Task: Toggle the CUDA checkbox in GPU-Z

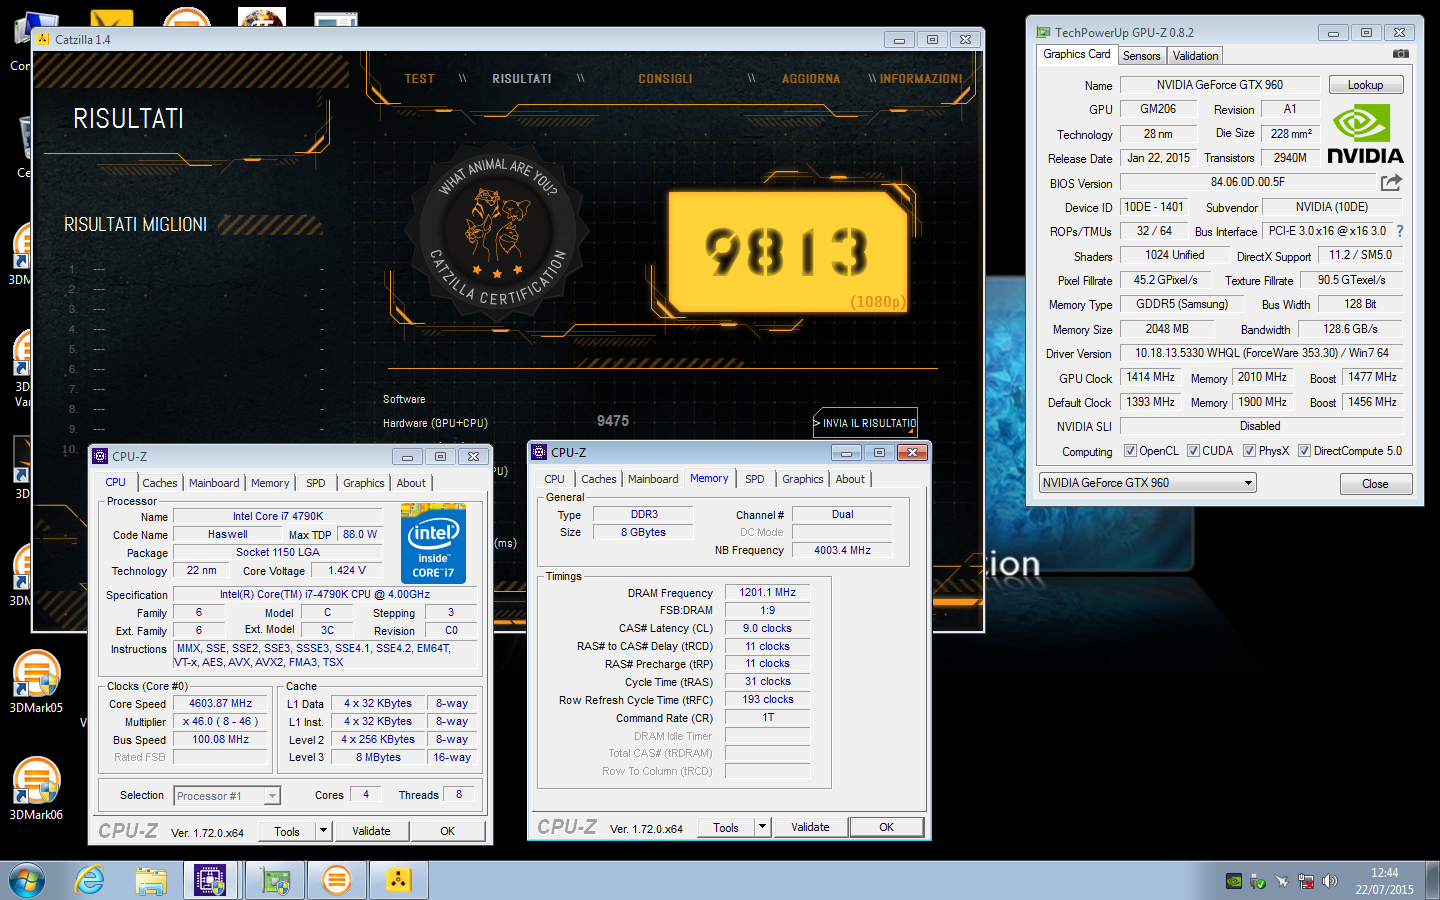Action: 1193,451
